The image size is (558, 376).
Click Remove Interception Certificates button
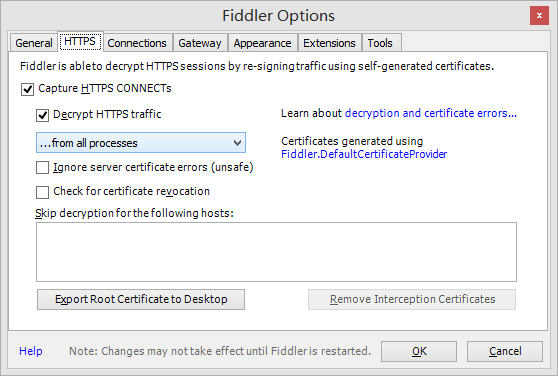point(412,300)
